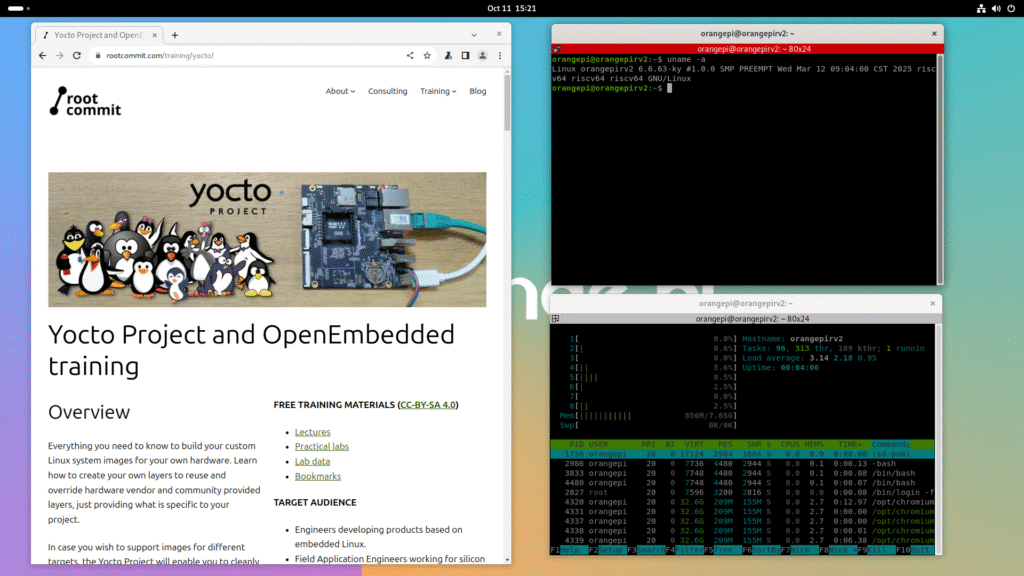Click the power icon in the top bar
The height and width of the screenshot is (576, 1024).
[1011, 9]
